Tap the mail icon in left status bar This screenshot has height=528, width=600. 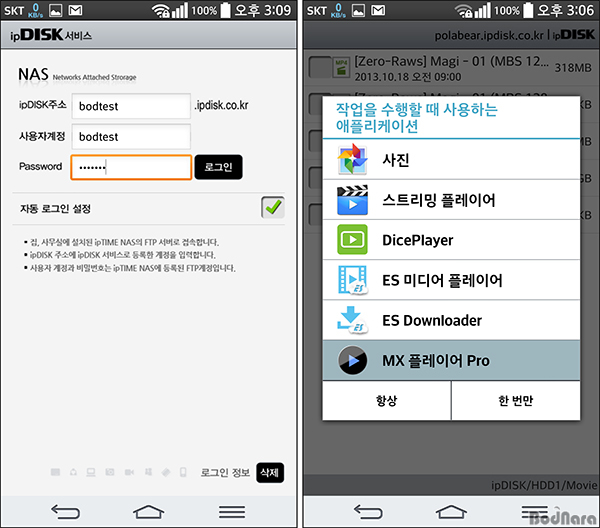[75, 10]
